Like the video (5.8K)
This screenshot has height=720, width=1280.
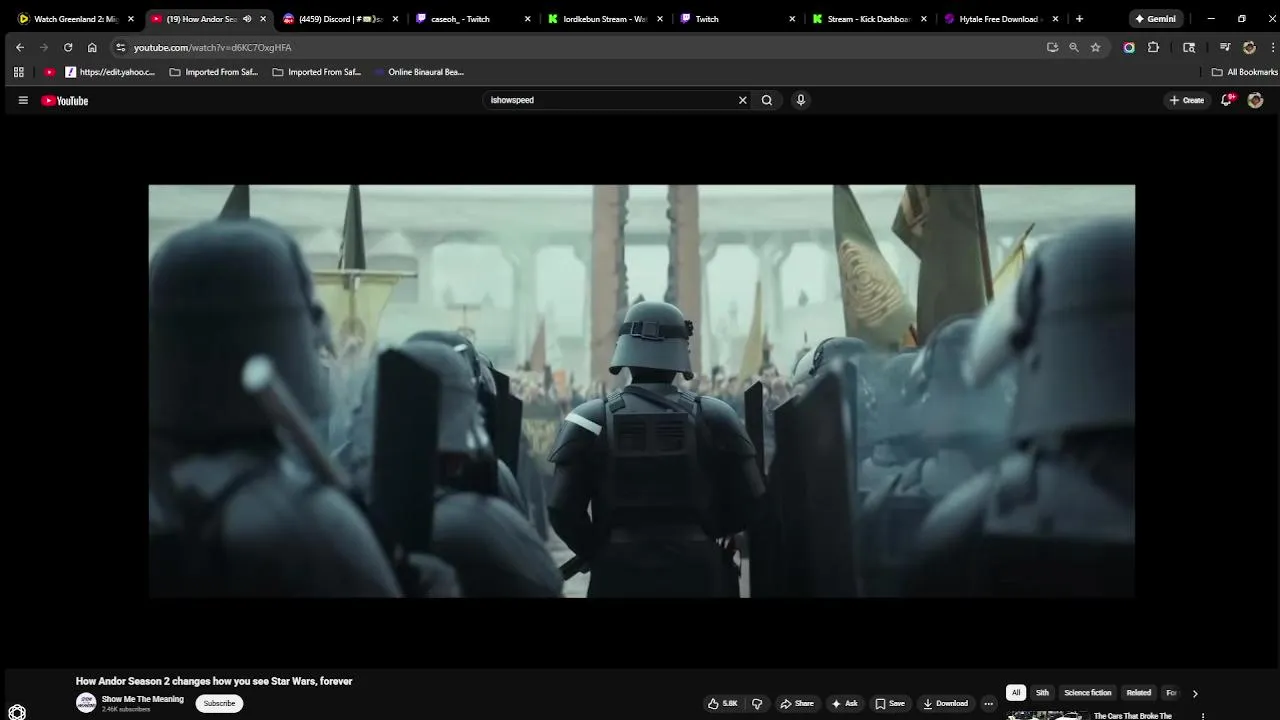(x=723, y=703)
